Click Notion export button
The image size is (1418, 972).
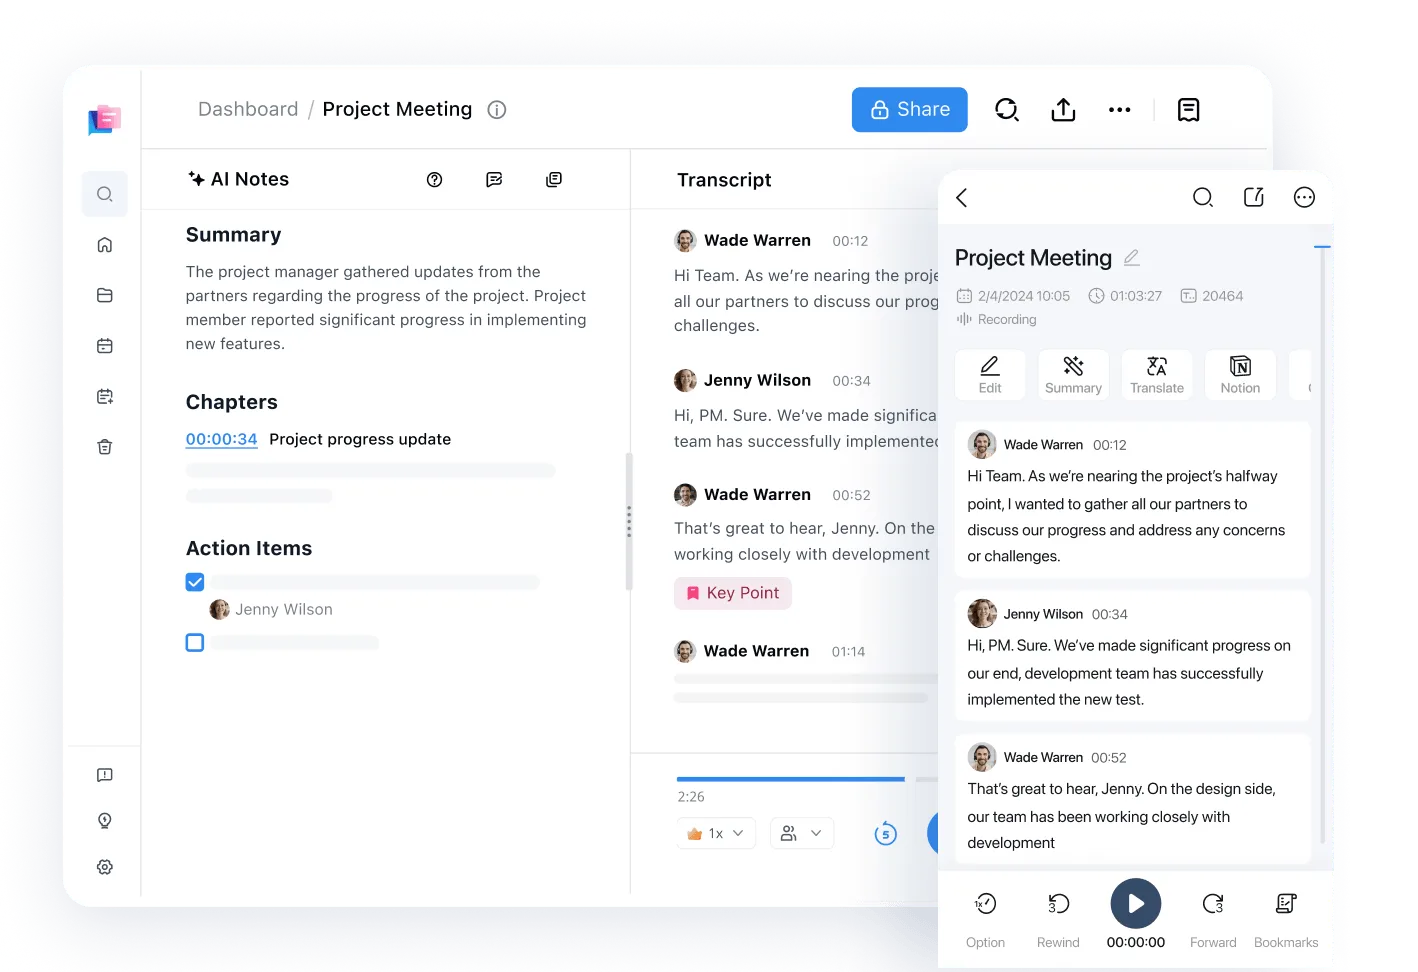tap(1240, 375)
